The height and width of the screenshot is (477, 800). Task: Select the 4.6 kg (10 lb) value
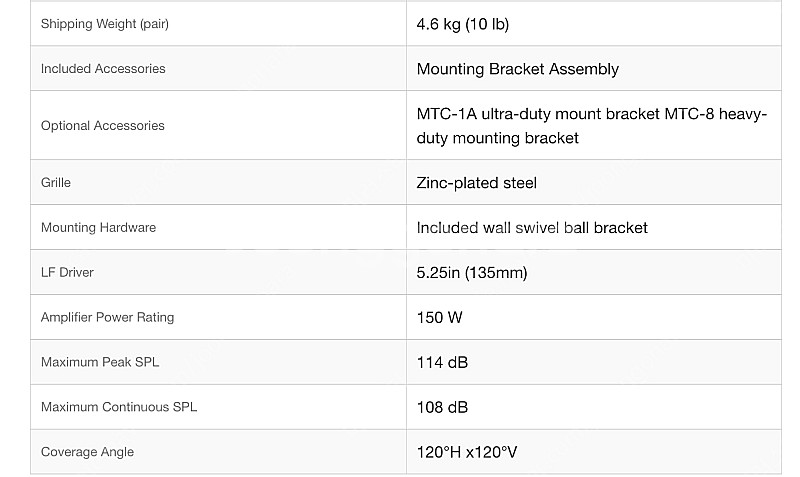[462, 24]
